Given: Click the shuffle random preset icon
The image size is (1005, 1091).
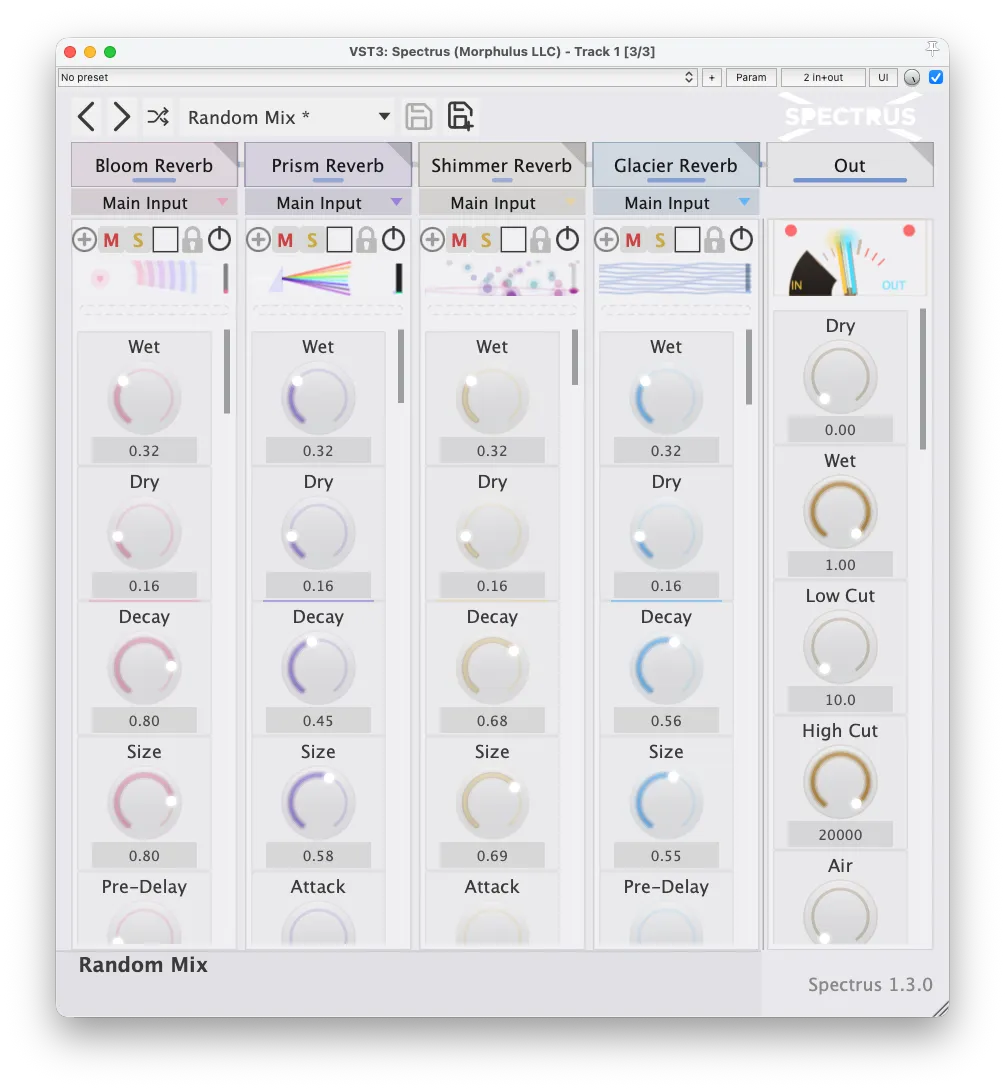Looking at the screenshot, I should [x=158, y=116].
